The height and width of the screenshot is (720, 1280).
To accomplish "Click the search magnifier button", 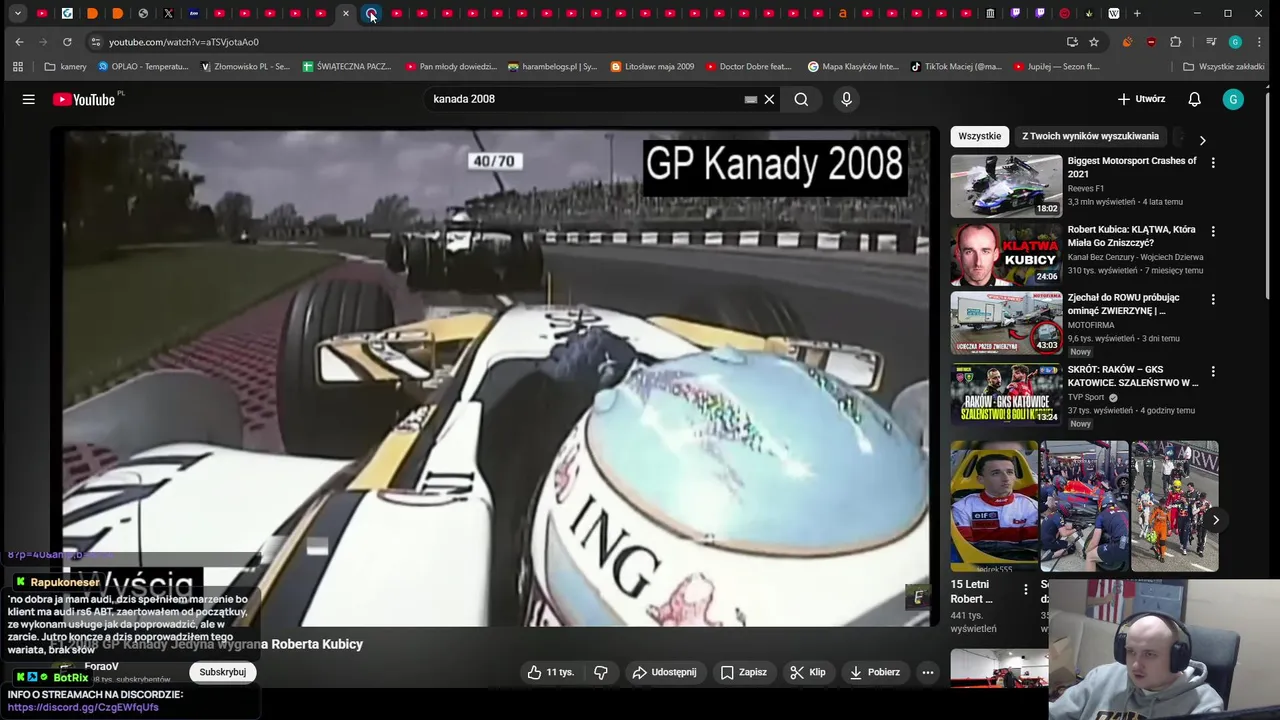I will 801,99.
